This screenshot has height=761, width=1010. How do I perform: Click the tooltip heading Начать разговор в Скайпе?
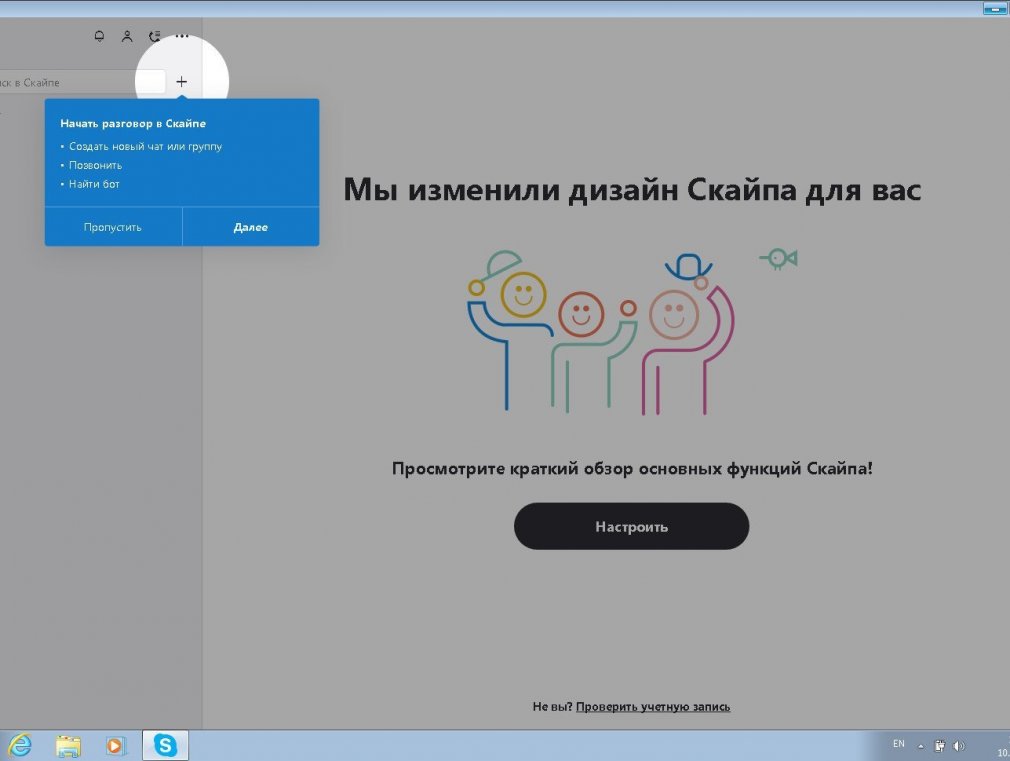click(133, 123)
